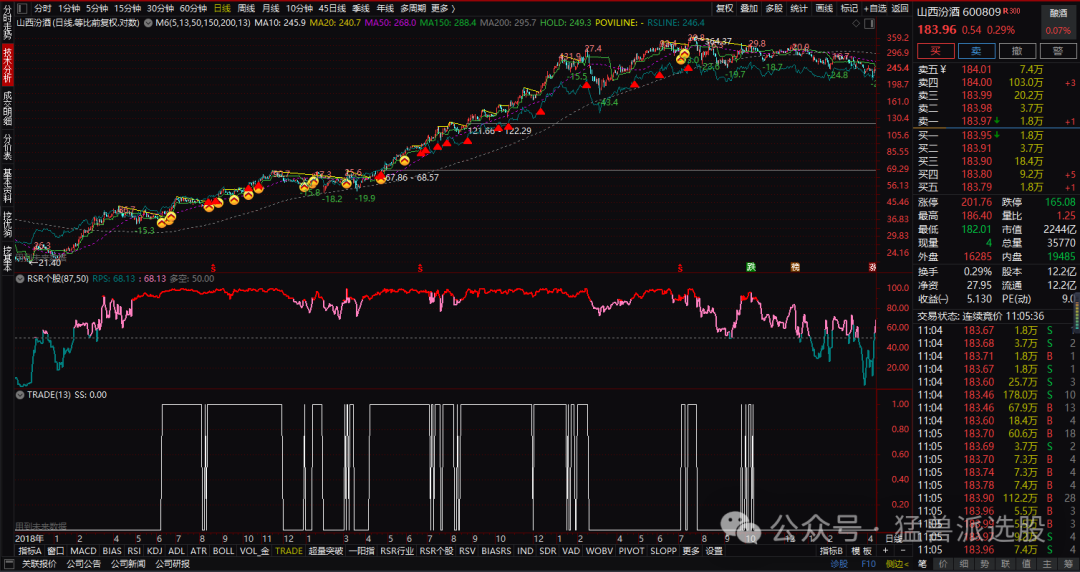Click the orange event marker under chart axis

[795, 267]
